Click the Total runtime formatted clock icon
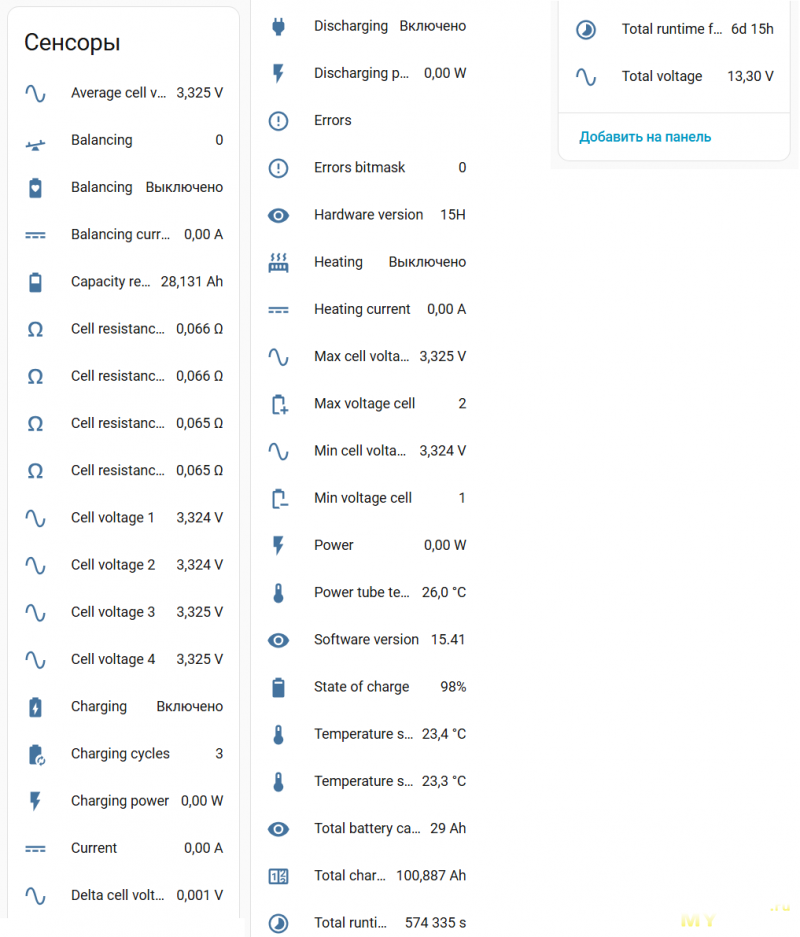800x937 pixels. [x=586, y=29]
